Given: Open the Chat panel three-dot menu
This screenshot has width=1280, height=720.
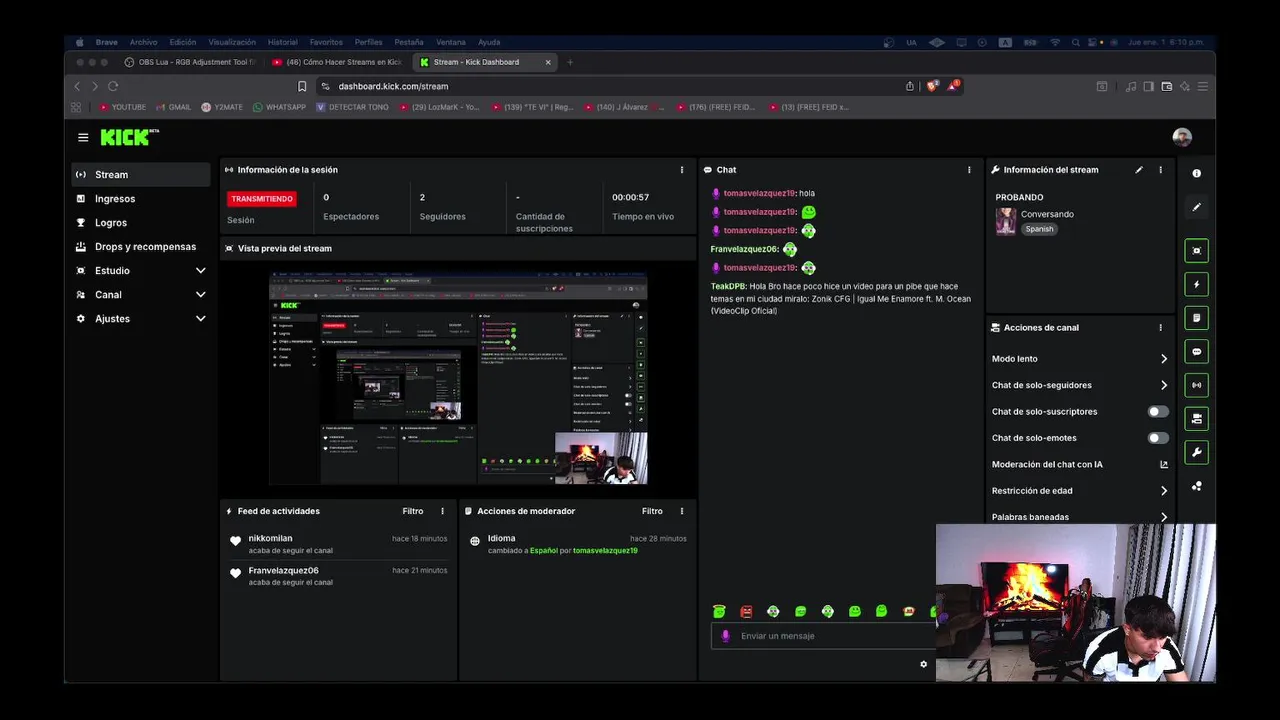Looking at the screenshot, I should click(x=969, y=170).
